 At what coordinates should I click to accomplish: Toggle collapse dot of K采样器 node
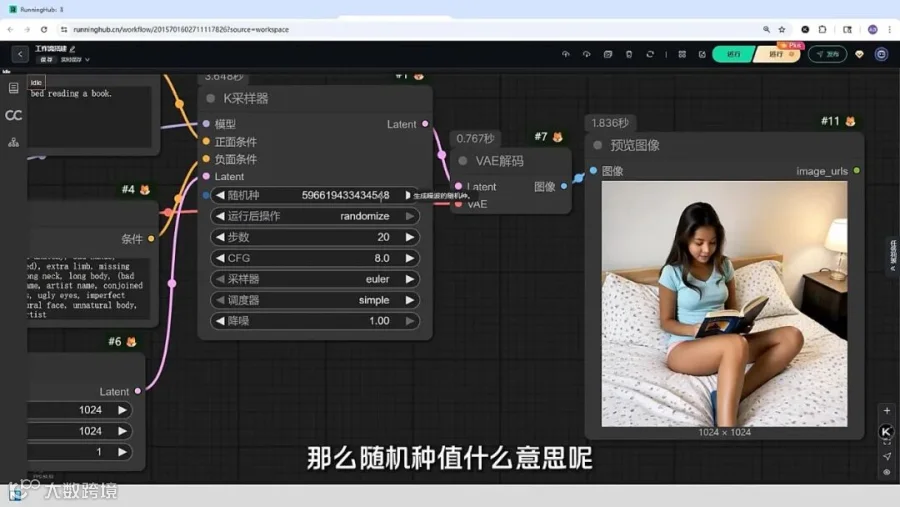click(x=211, y=98)
